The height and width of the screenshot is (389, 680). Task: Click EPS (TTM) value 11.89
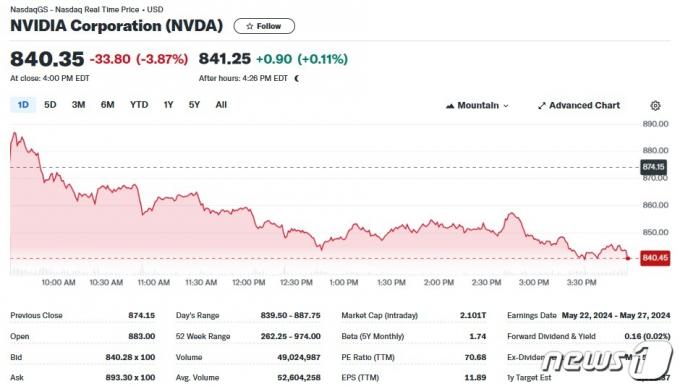coord(475,377)
